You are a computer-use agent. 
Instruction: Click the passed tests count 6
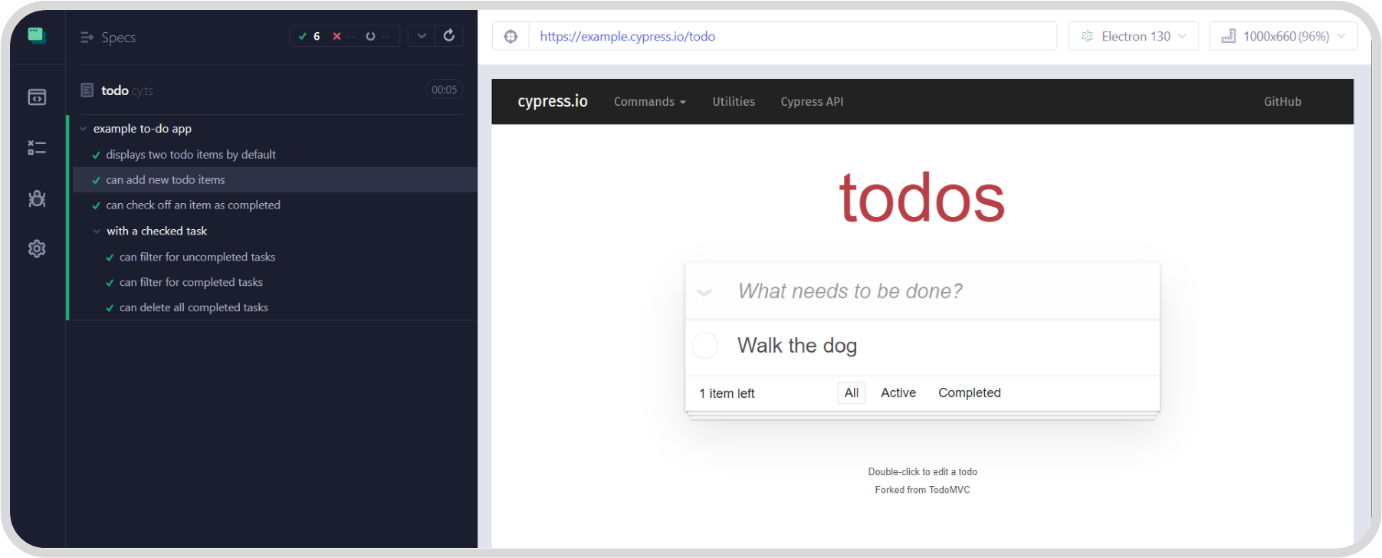(309, 36)
